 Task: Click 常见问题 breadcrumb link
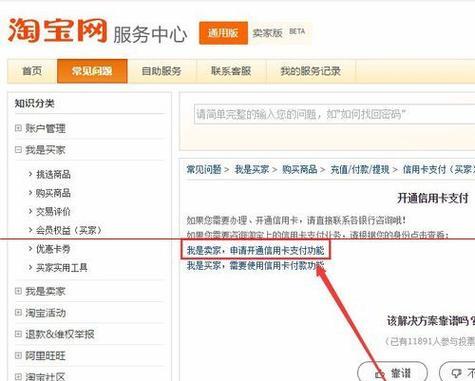click(x=204, y=169)
